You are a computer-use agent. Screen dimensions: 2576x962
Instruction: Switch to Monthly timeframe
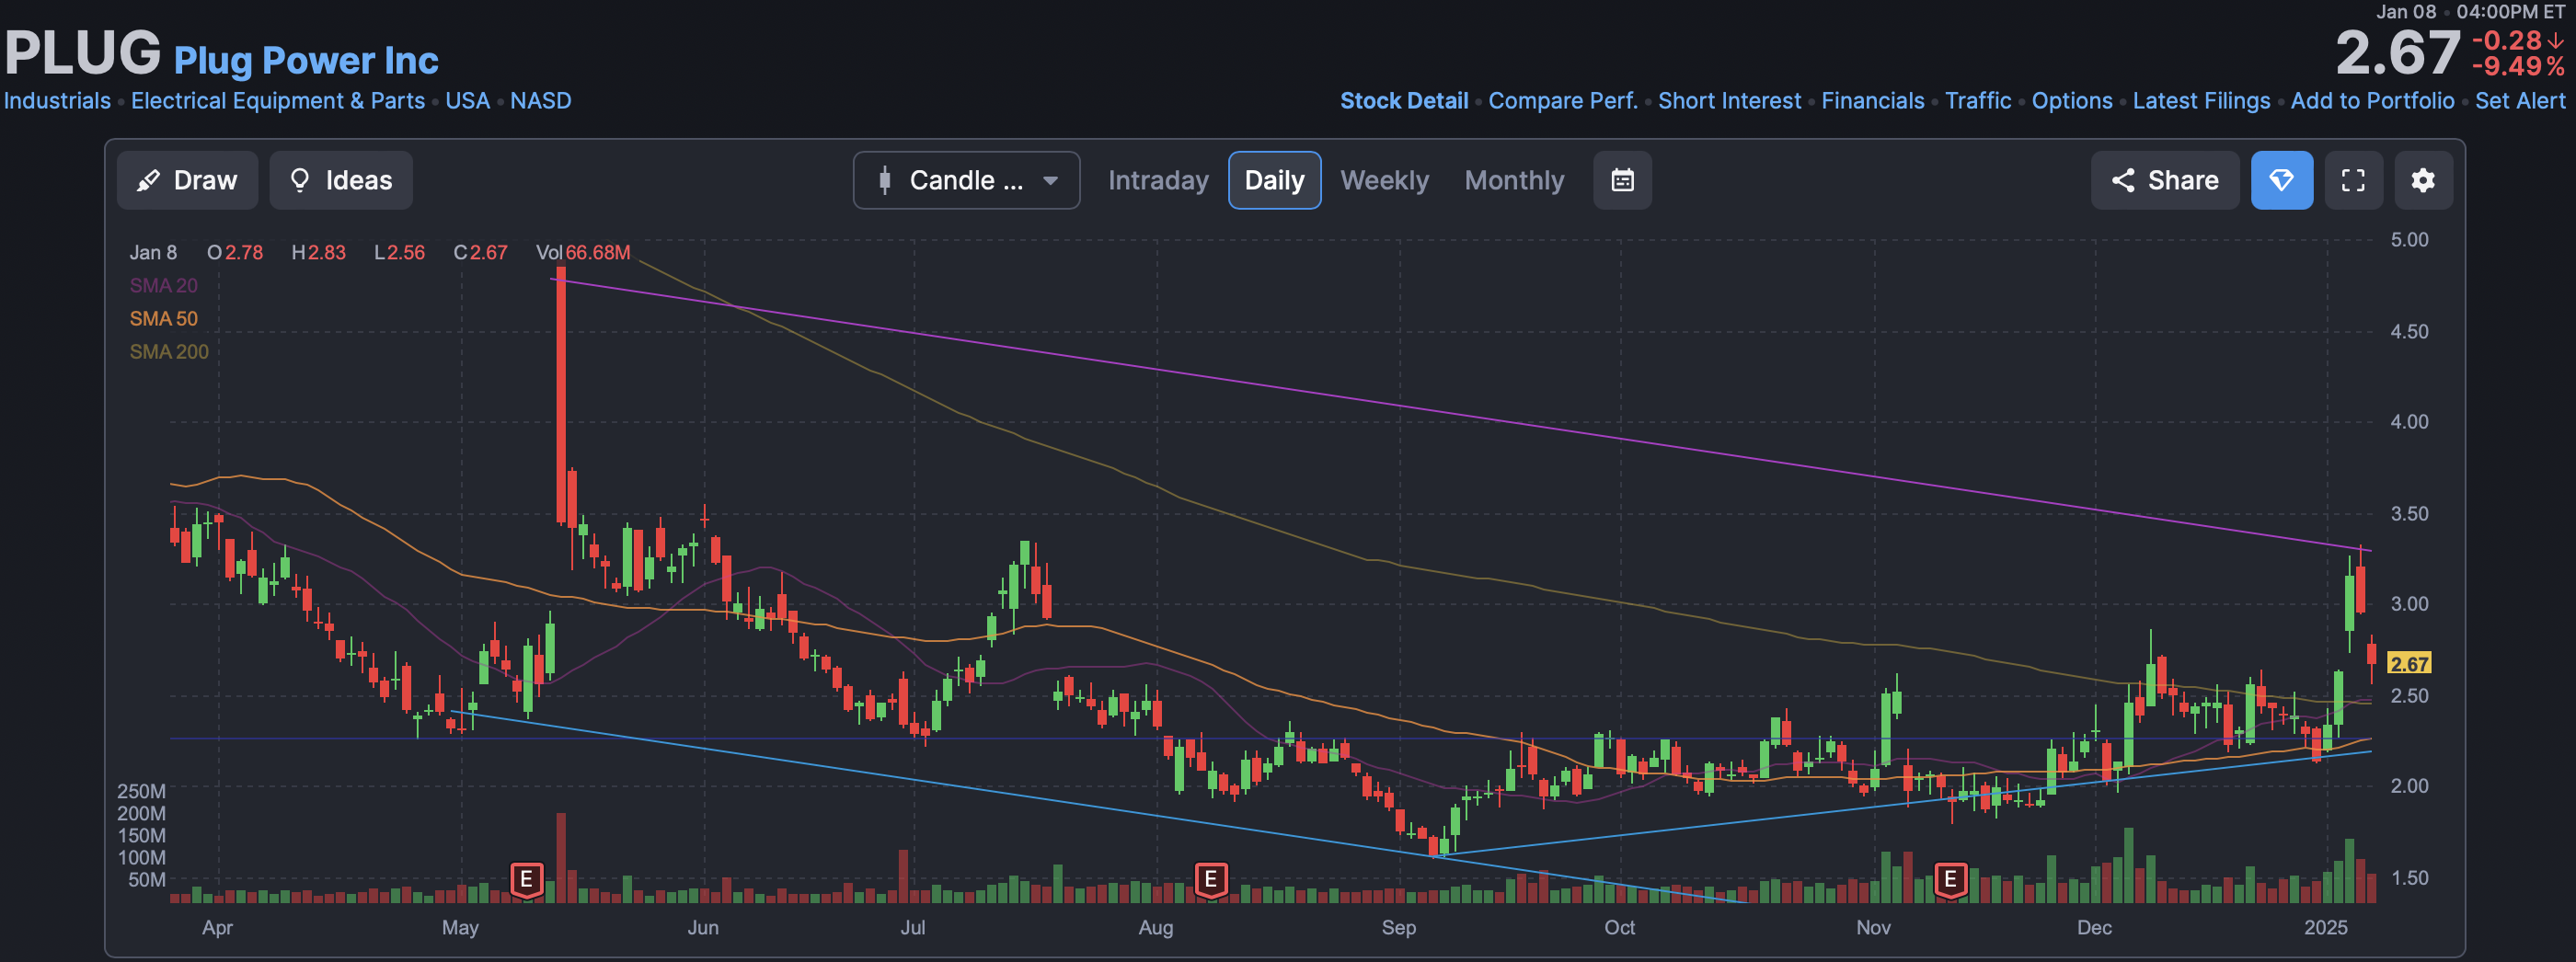coord(1514,180)
